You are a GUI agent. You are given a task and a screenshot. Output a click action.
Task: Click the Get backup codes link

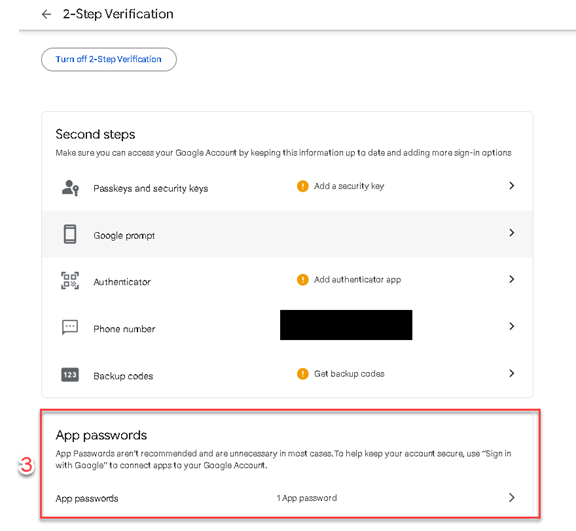click(x=349, y=374)
